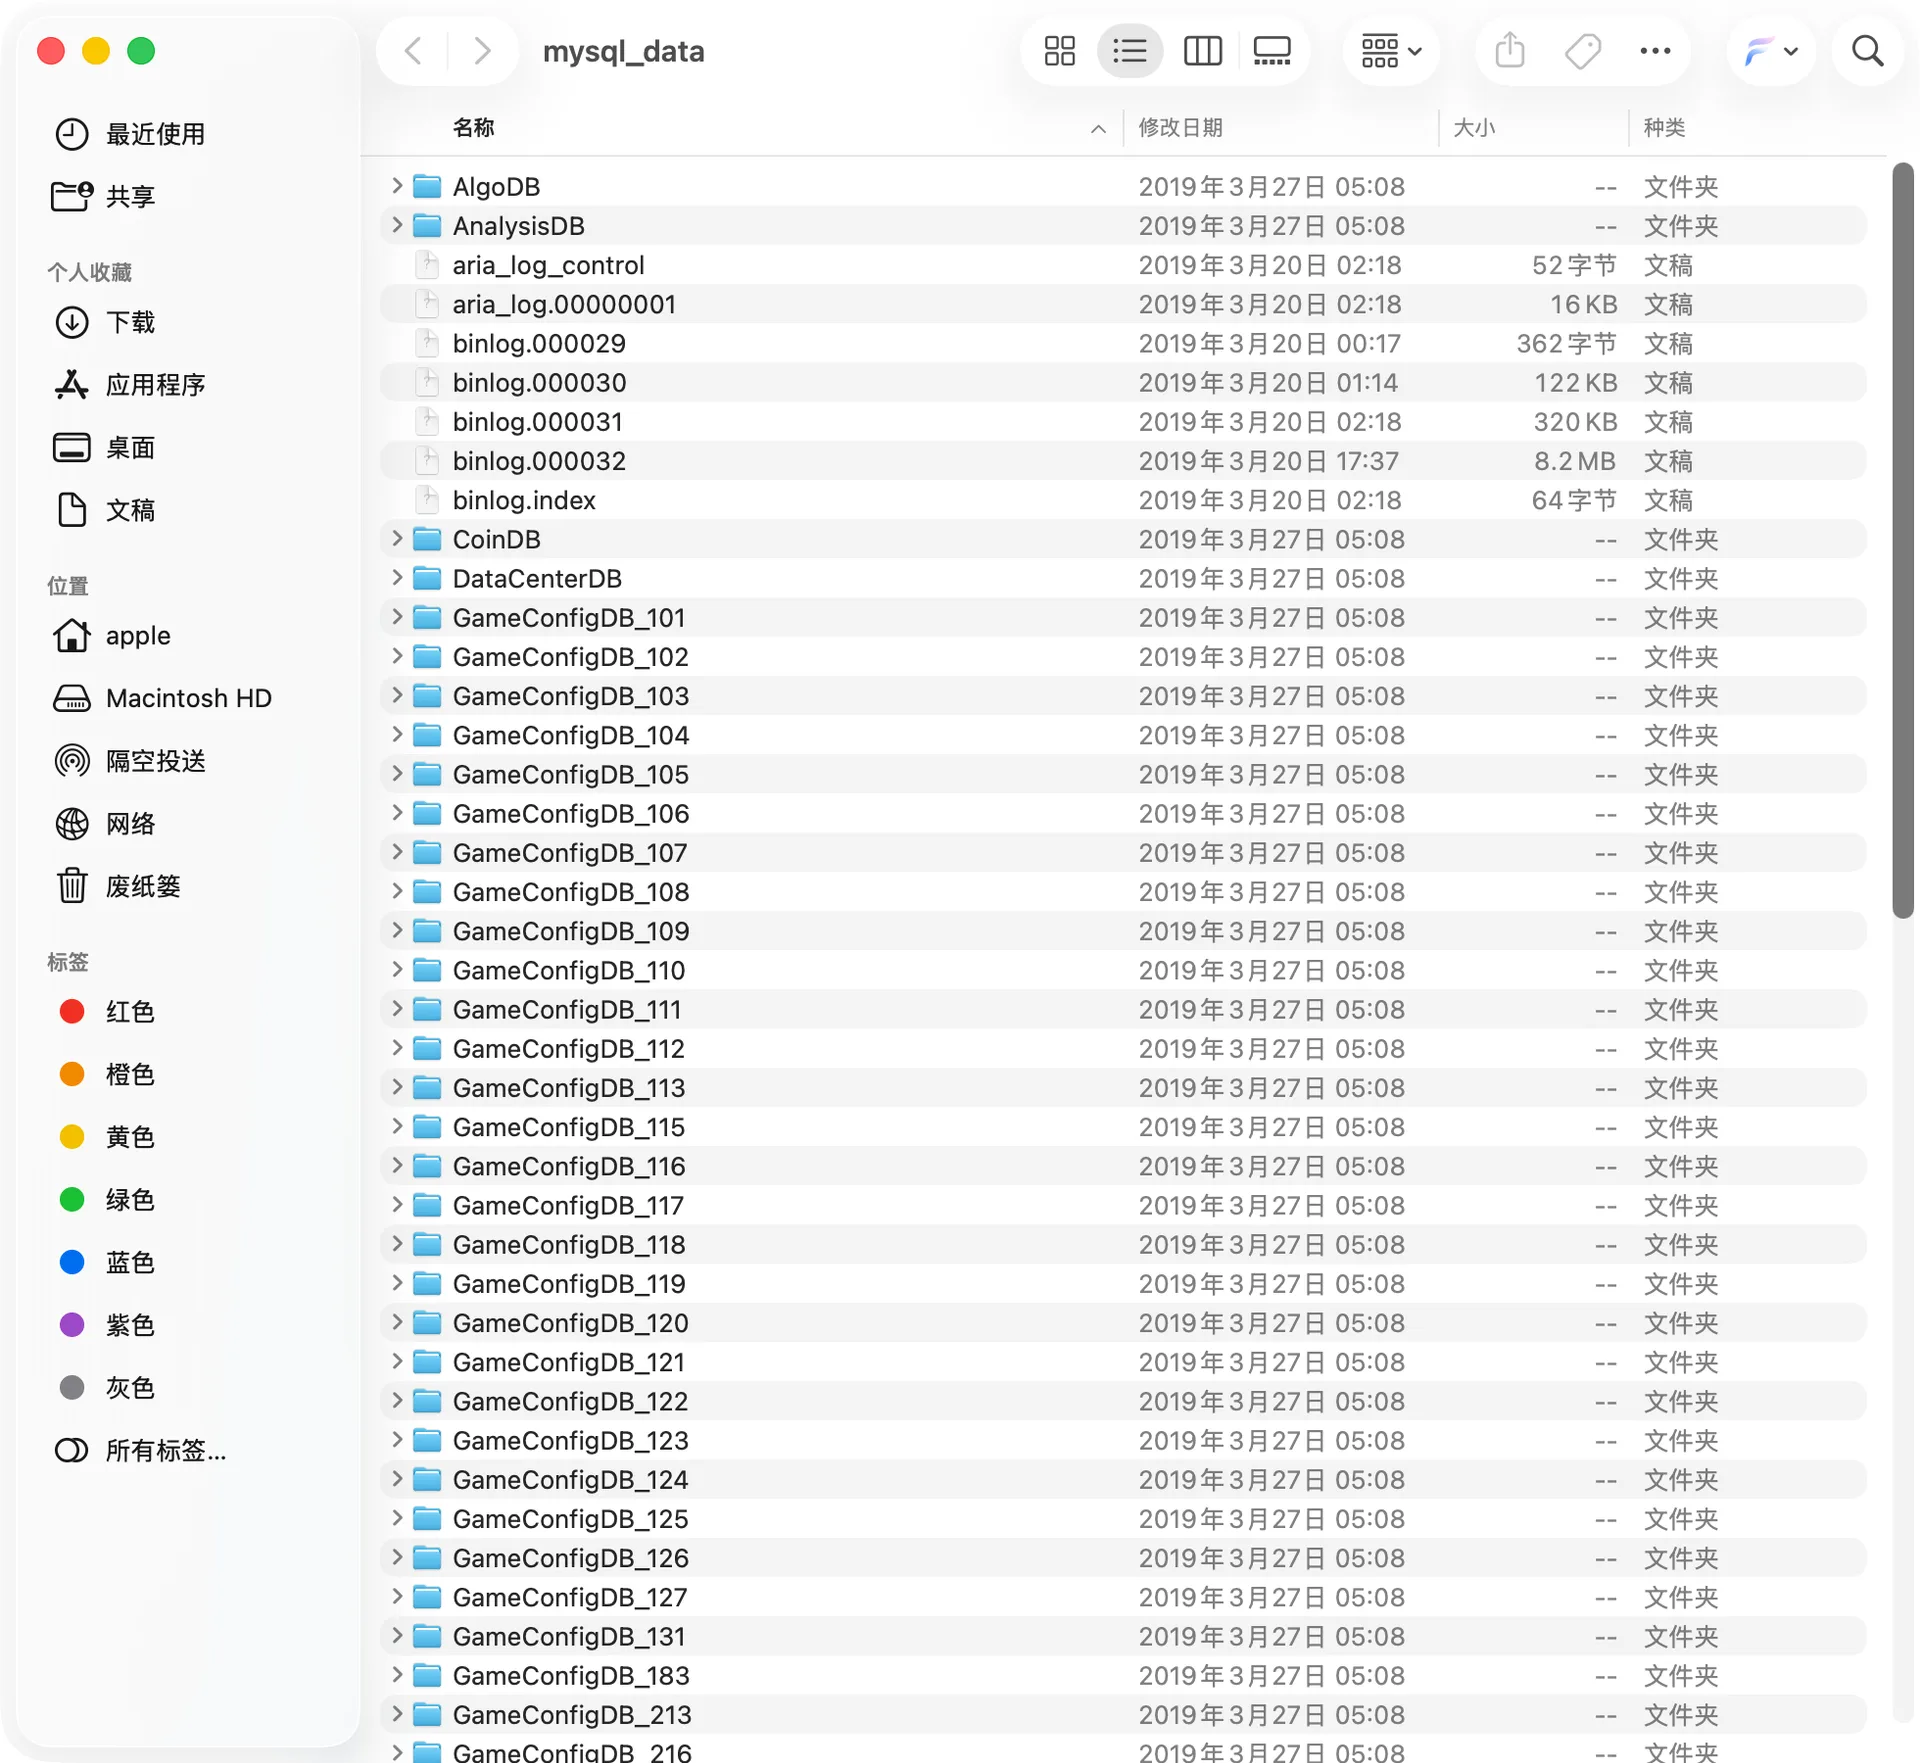The height and width of the screenshot is (1763, 1920).
Task: Switch to list view
Action: pos(1130,51)
